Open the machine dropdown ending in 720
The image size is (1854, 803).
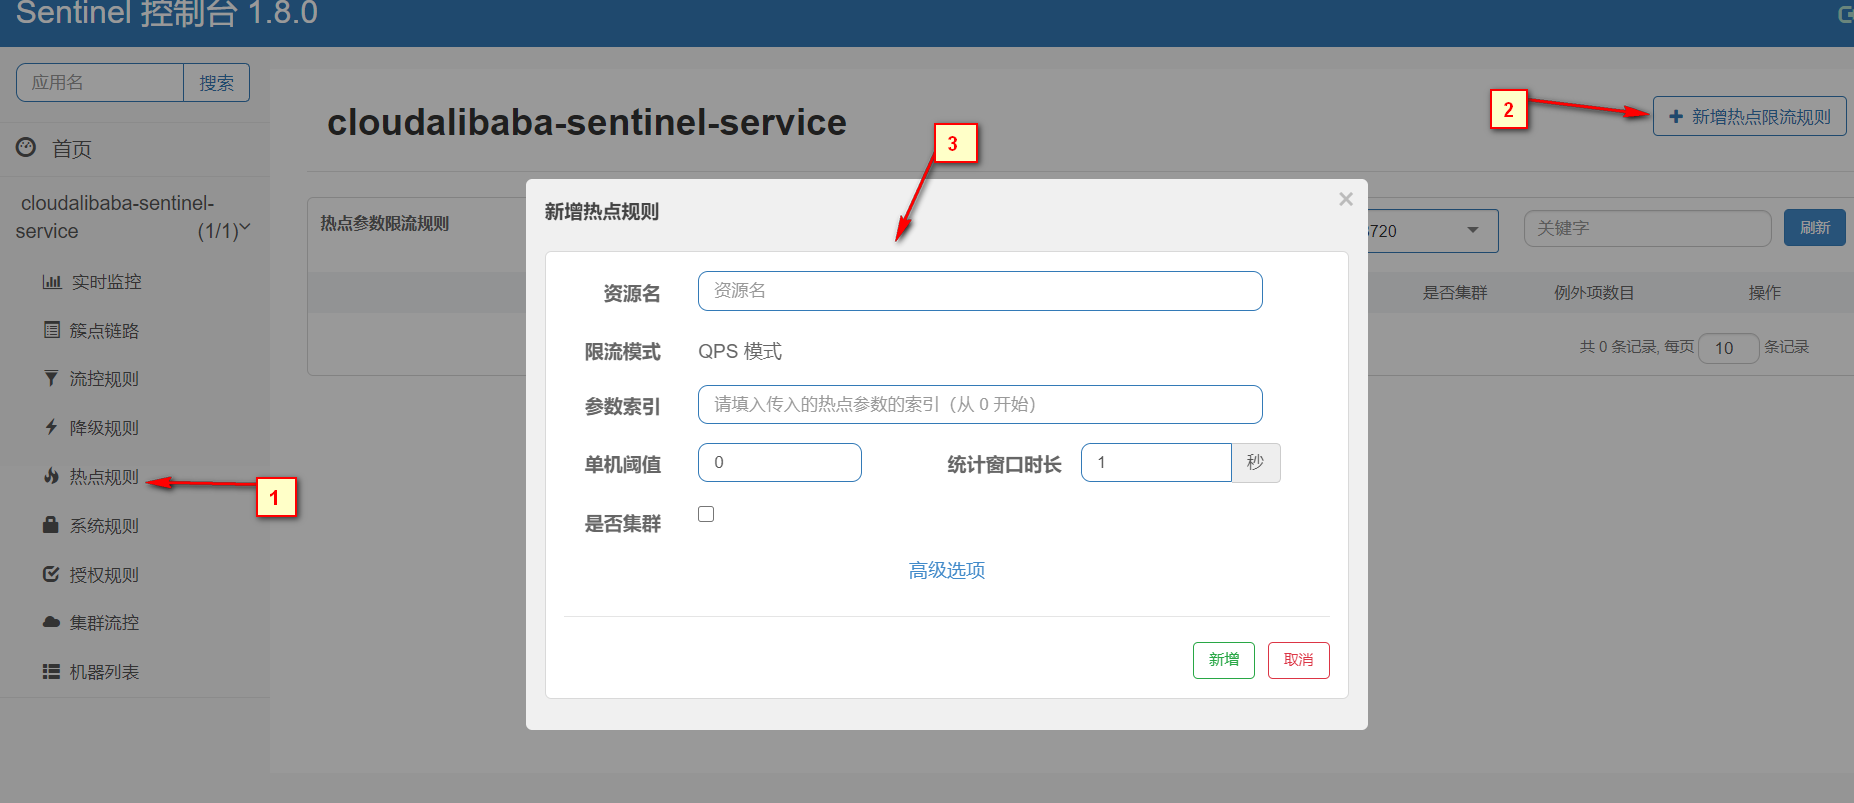point(1430,230)
